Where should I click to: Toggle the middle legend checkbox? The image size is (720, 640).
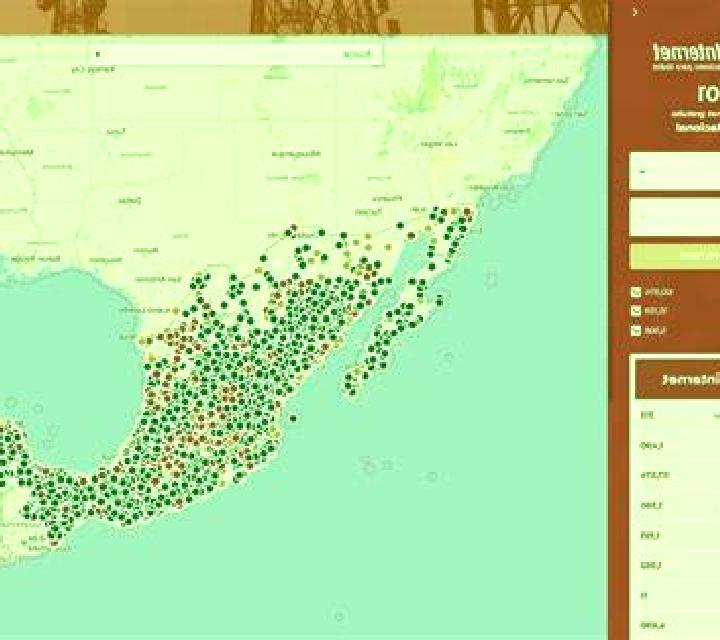click(x=636, y=311)
